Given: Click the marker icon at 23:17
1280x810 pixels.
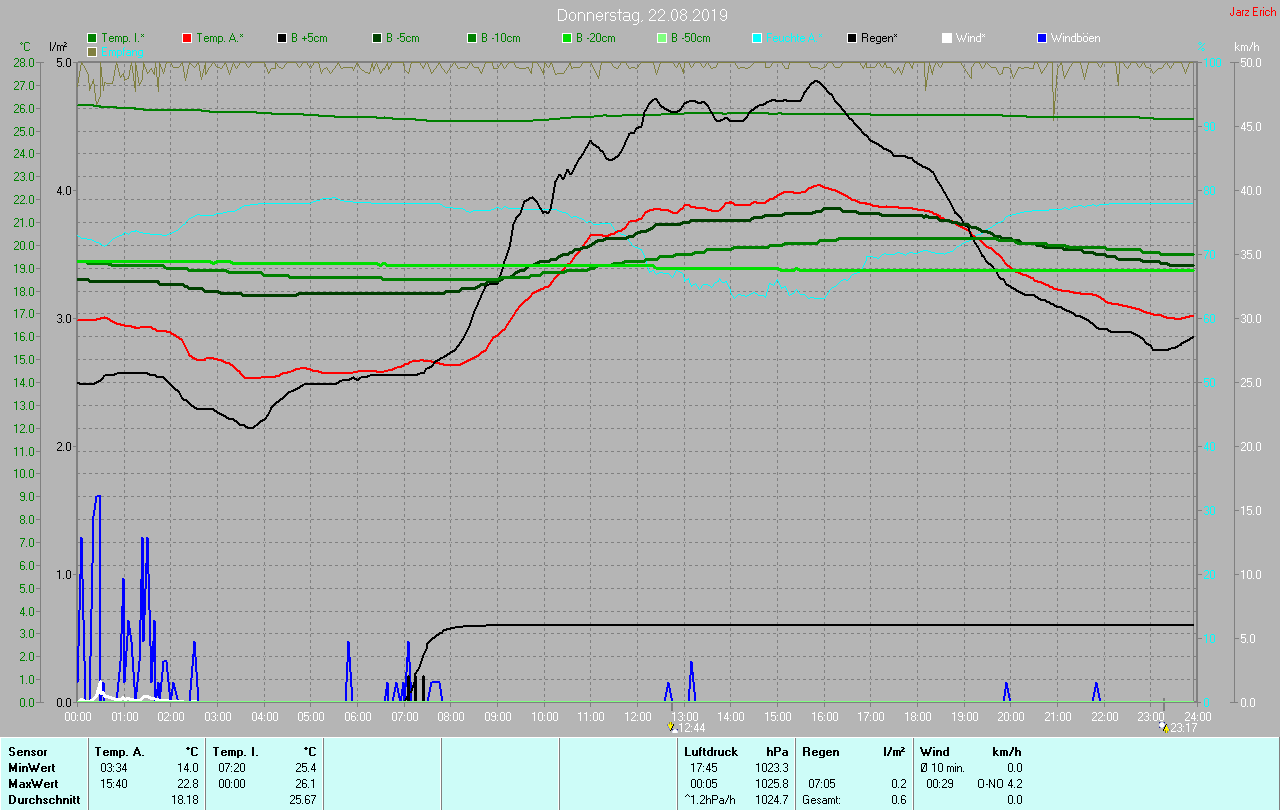Looking at the screenshot, I should (x=1164, y=728).
